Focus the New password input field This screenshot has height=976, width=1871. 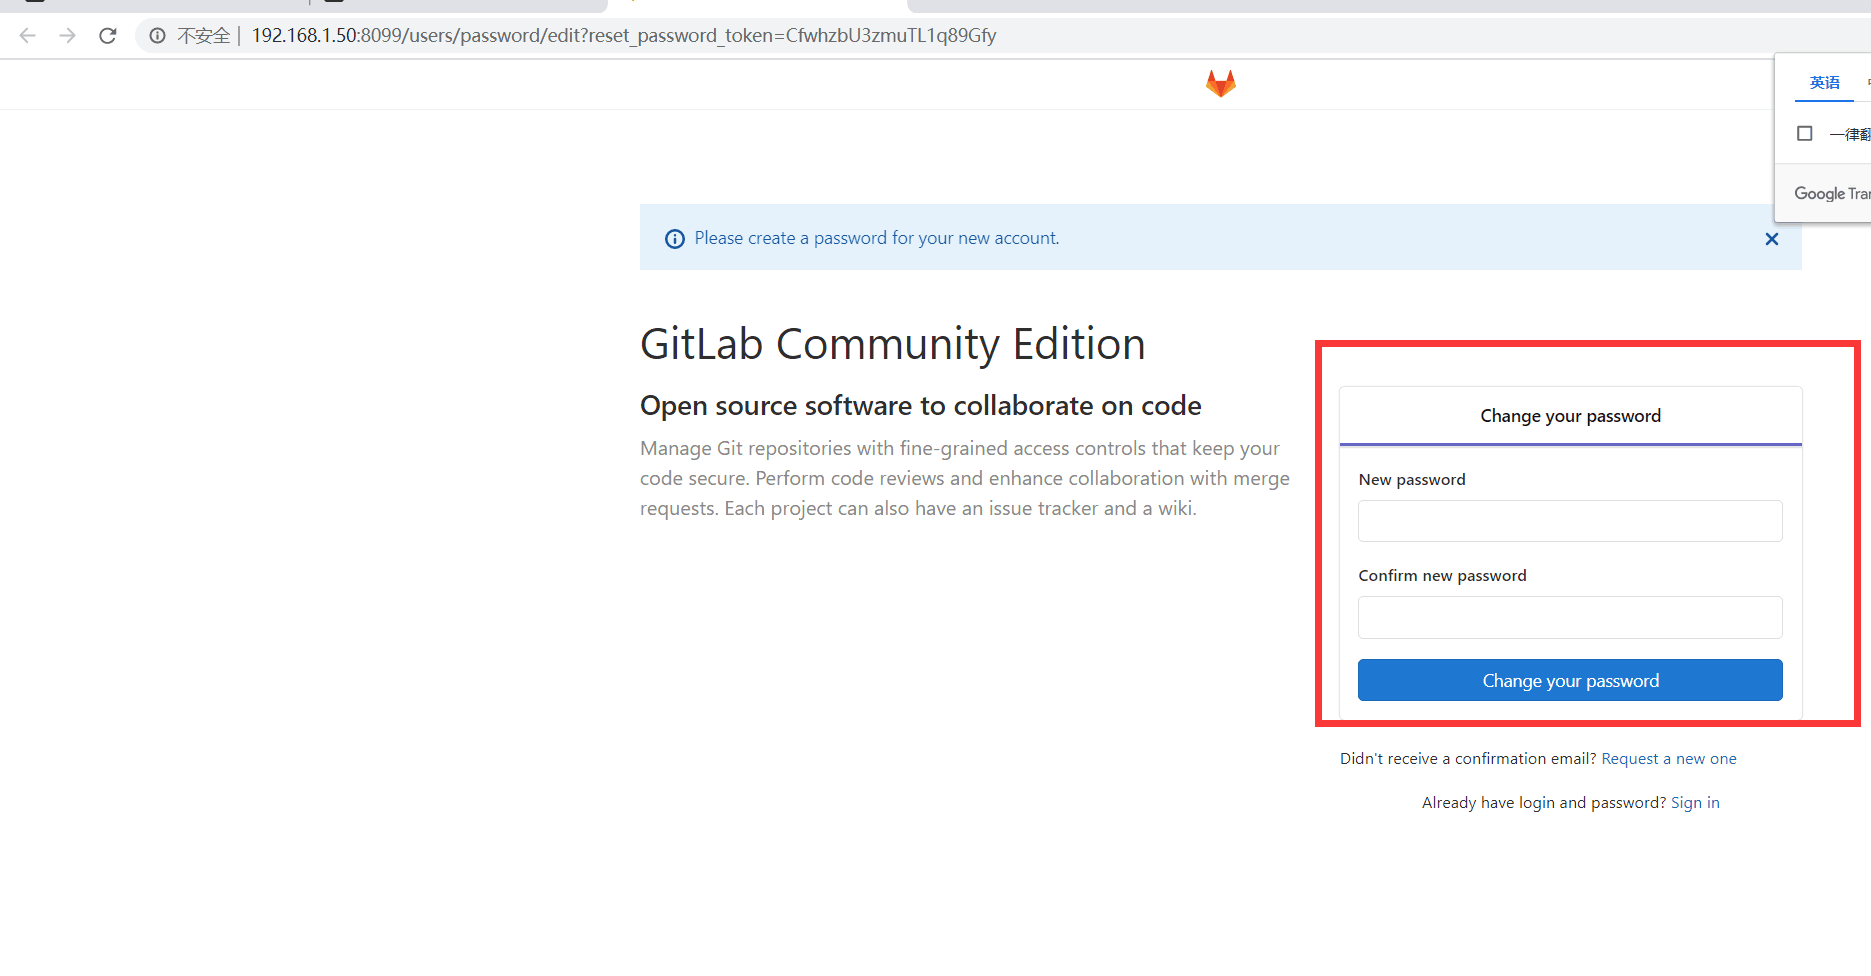(x=1569, y=521)
